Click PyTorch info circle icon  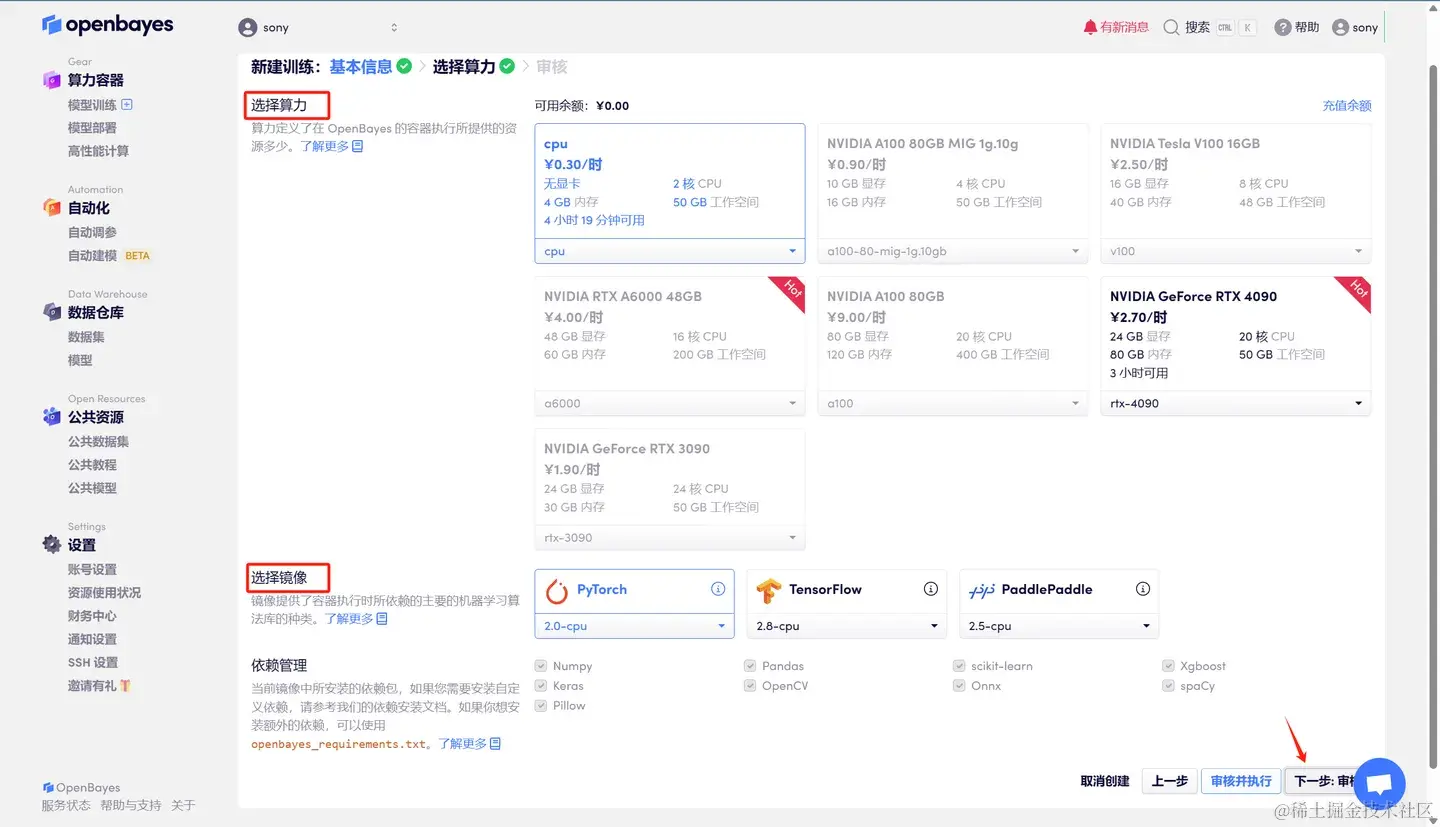click(x=717, y=589)
